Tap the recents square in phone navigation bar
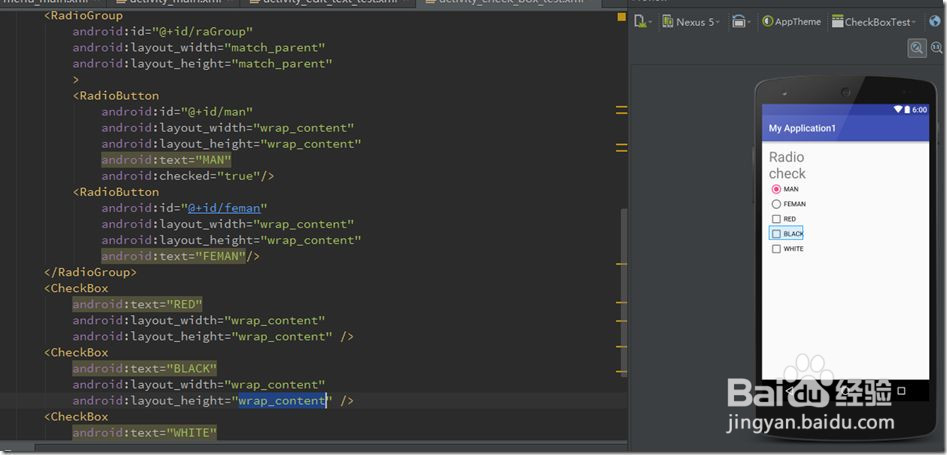947x455 pixels. pos(902,391)
